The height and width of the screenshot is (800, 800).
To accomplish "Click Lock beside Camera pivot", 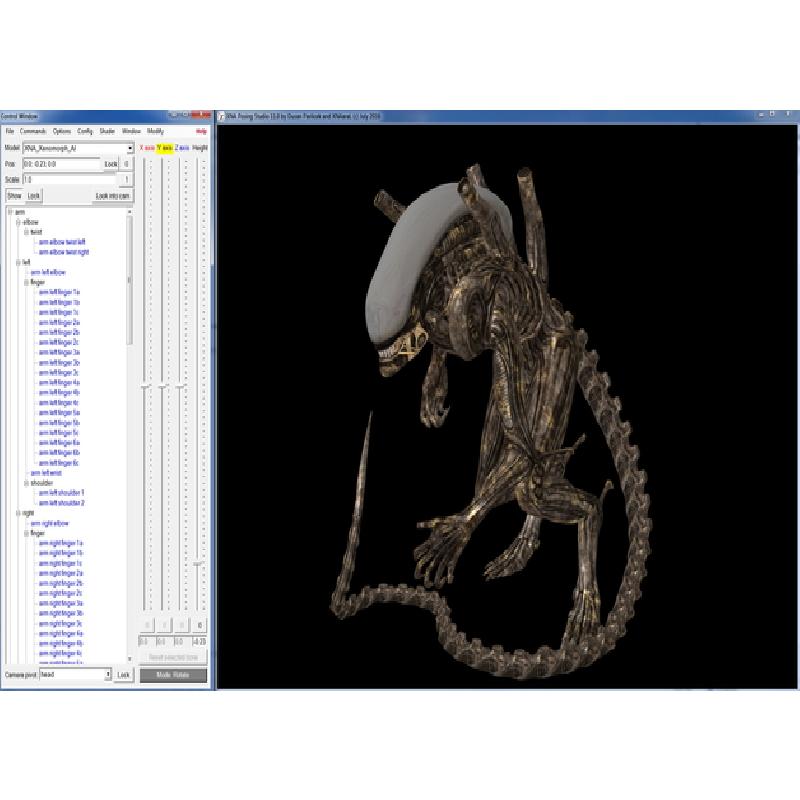I will 123,674.
